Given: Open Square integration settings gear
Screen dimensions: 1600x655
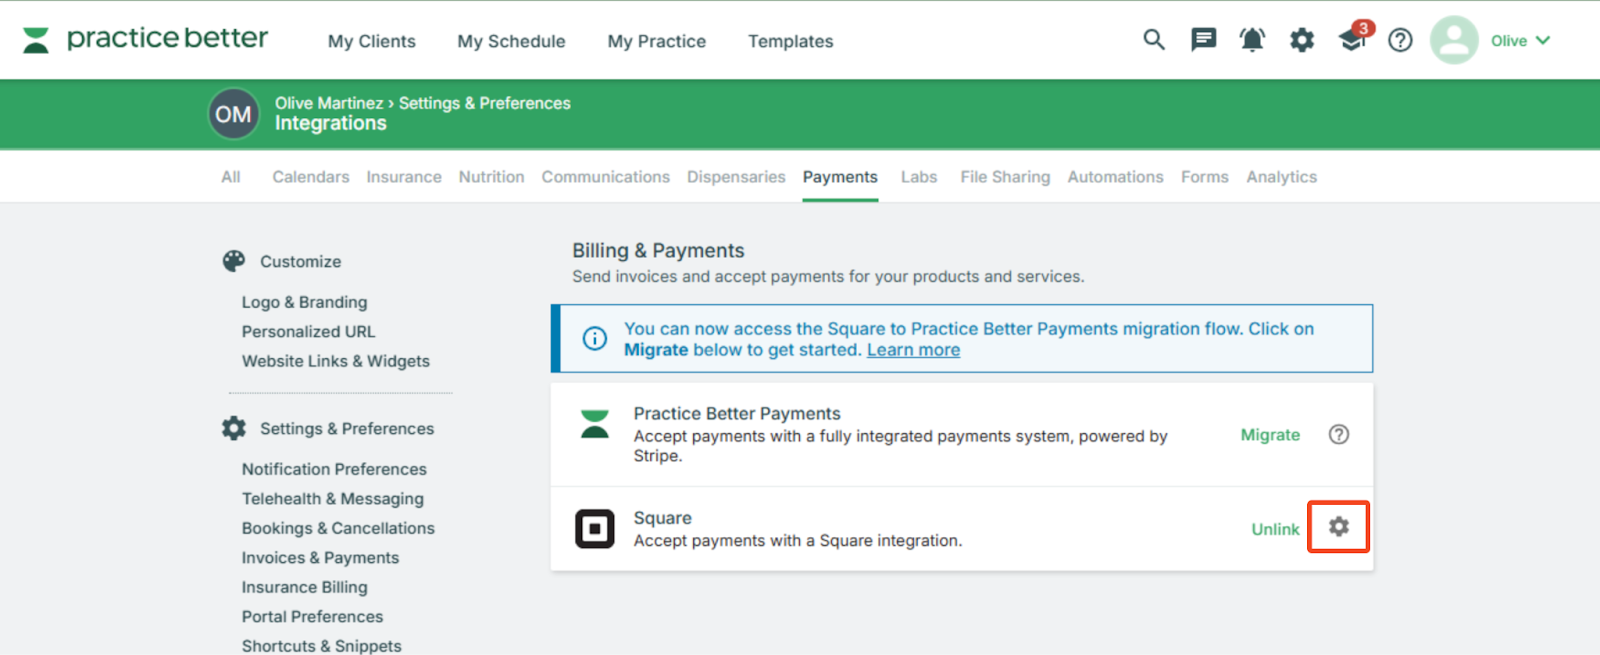Looking at the screenshot, I should [1339, 526].
